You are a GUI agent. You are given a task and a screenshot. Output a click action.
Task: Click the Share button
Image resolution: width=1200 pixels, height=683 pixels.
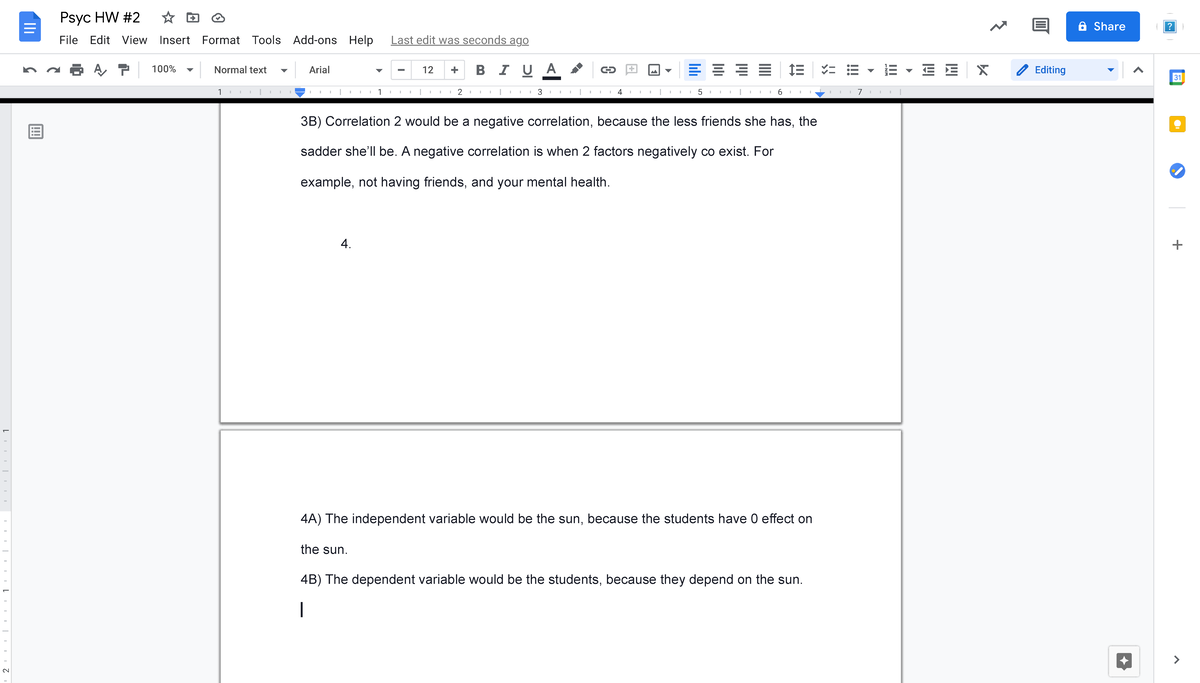1102,26
